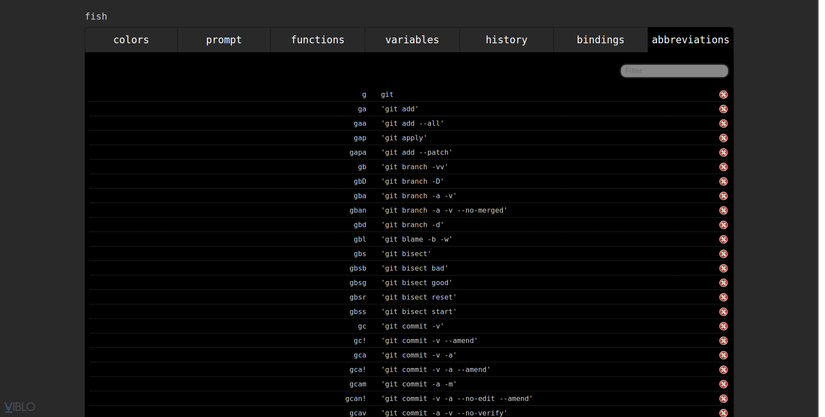
Task: Delete the 'gaa' abbreviation row
Action: 723,124
